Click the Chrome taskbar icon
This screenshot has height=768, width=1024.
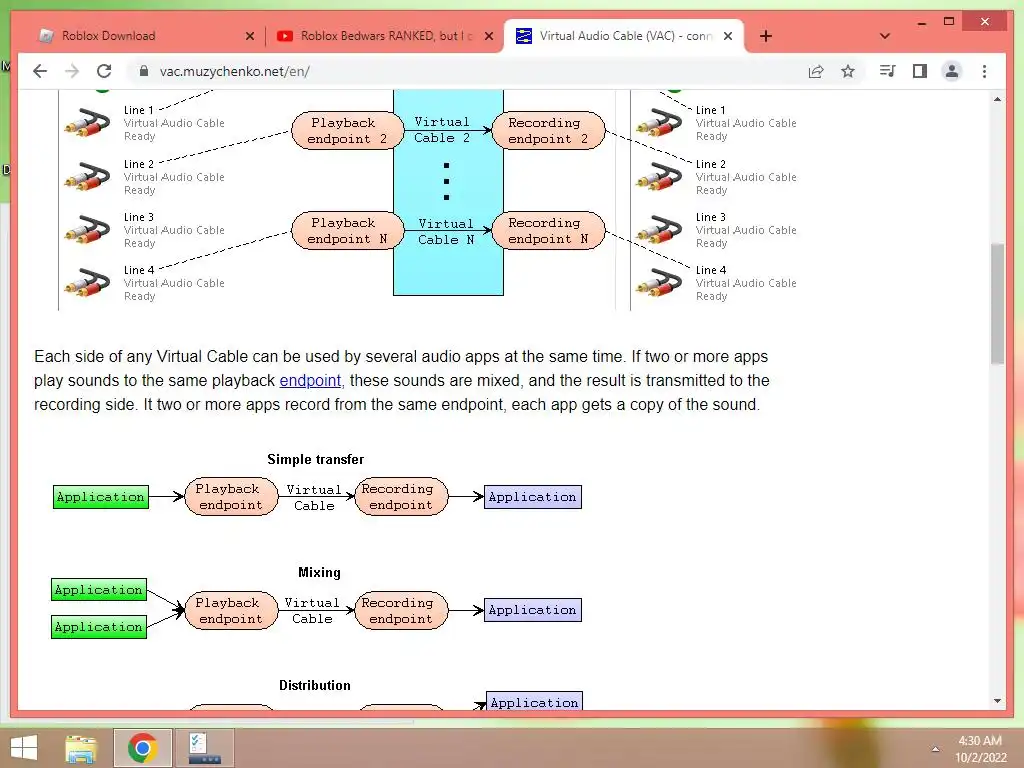click(142, 748)
